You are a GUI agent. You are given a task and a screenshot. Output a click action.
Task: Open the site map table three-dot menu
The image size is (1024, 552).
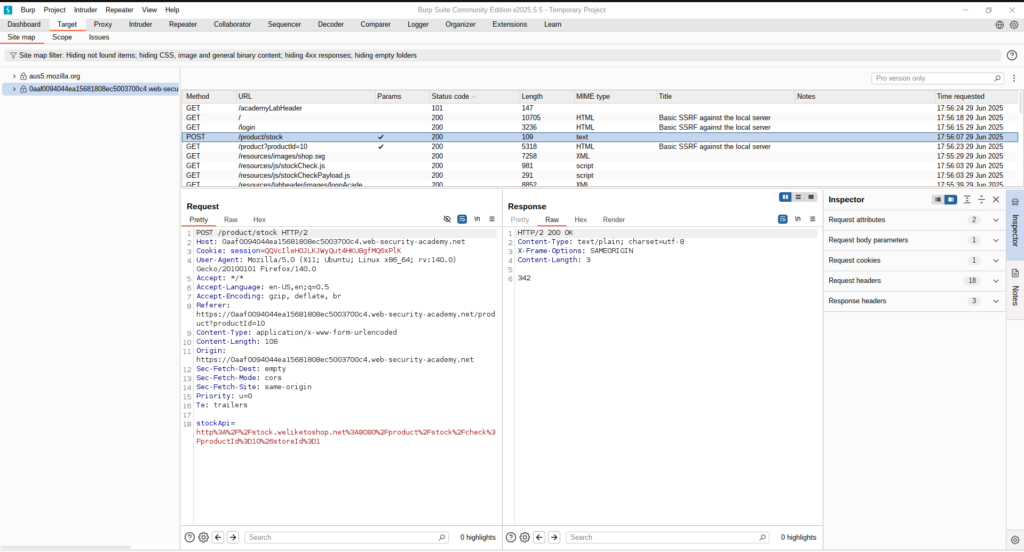click(1012, 78)
